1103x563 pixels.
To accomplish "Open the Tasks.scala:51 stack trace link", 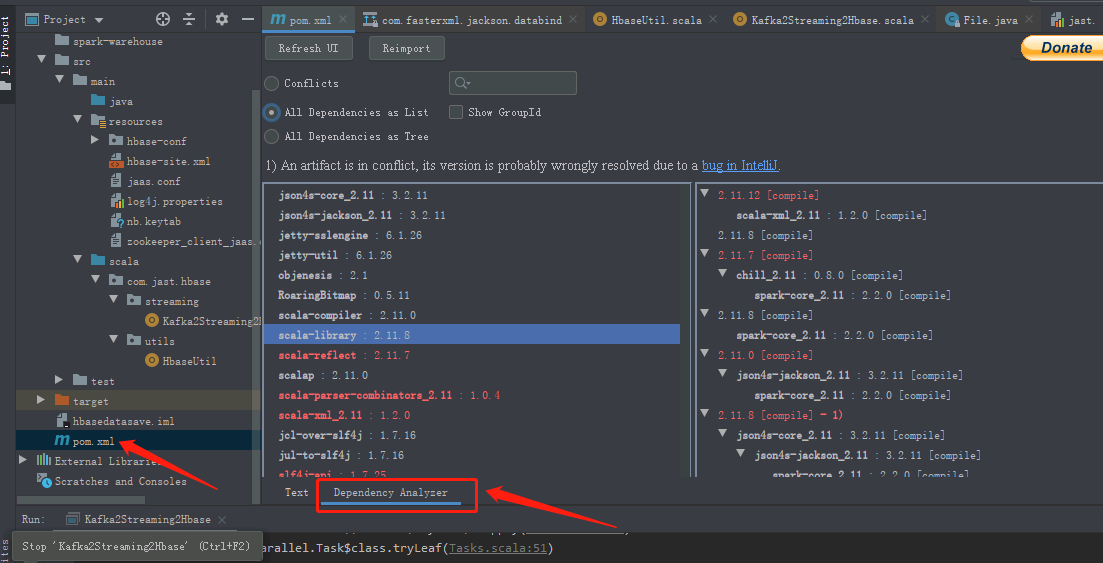I will pyautogui.click(x=498, y=548).
